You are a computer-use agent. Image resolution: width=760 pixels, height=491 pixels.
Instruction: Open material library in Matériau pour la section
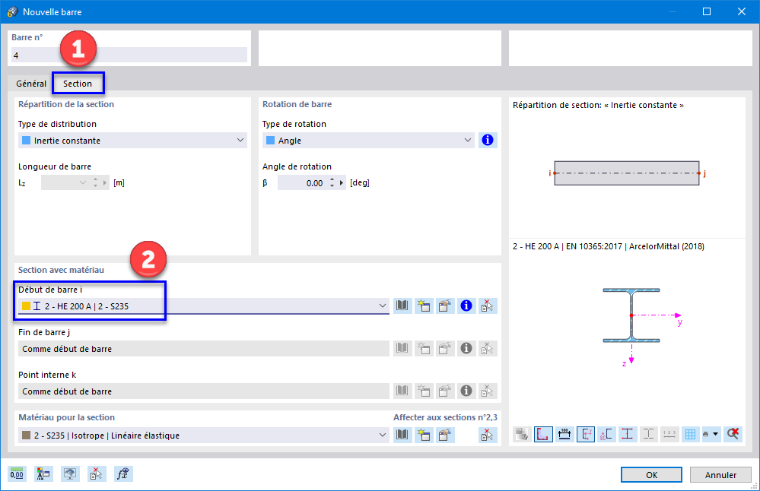tap(402, 435)
